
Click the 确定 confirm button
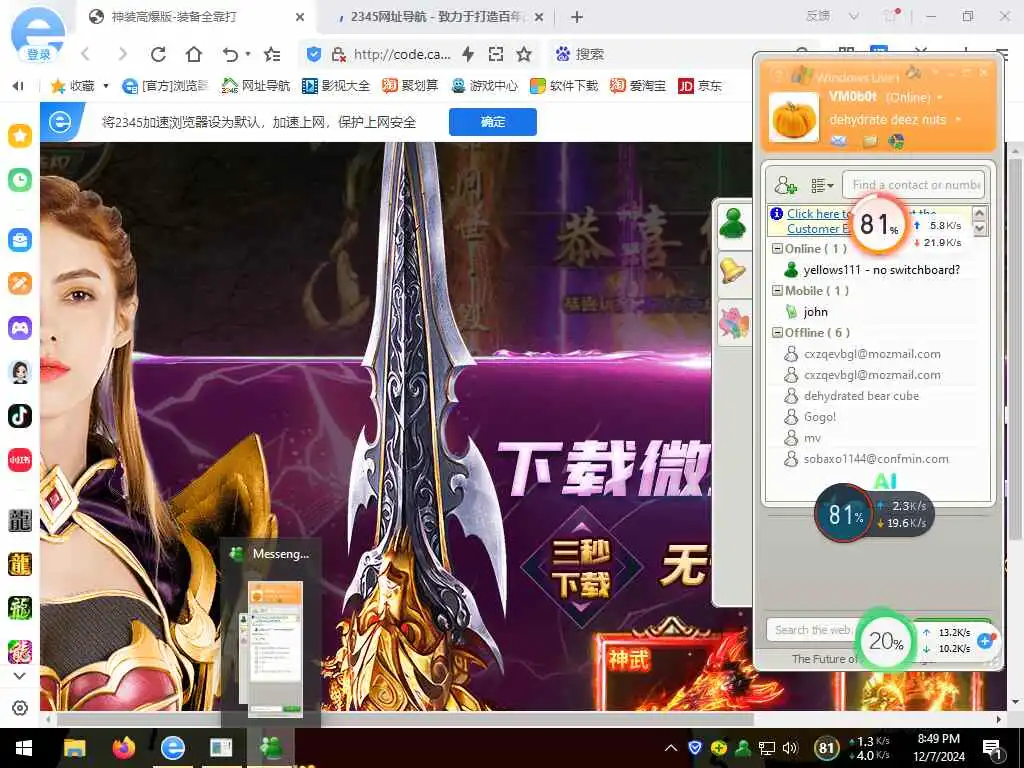(492, 121)
